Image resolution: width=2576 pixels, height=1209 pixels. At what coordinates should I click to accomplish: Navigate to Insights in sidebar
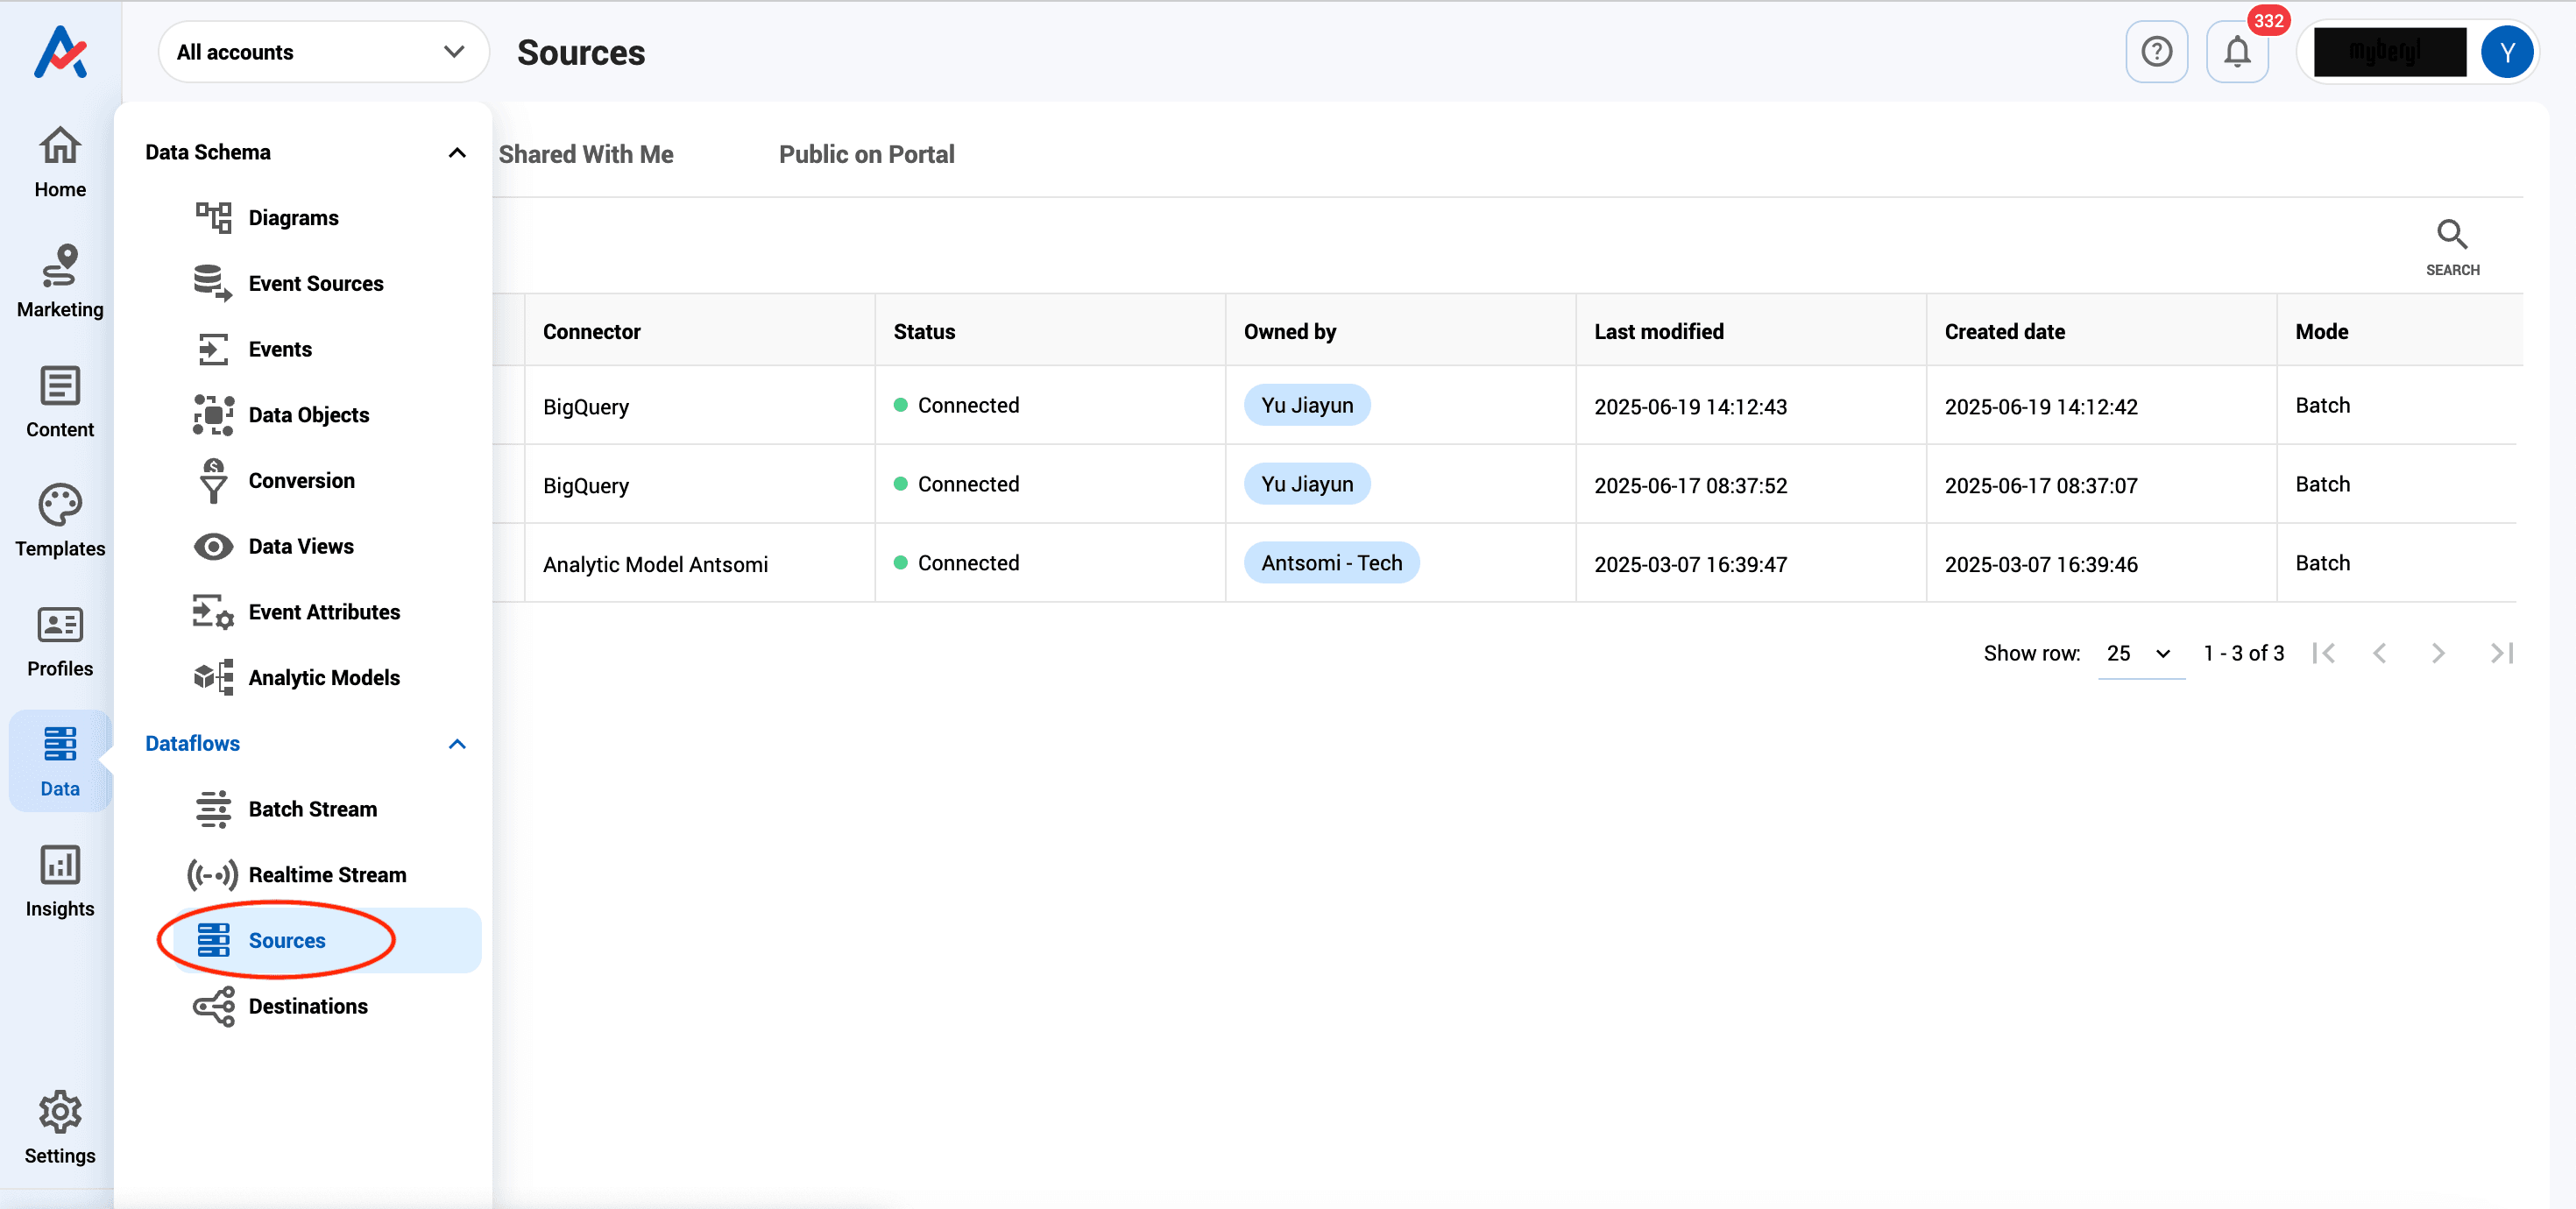click(59, 880)
